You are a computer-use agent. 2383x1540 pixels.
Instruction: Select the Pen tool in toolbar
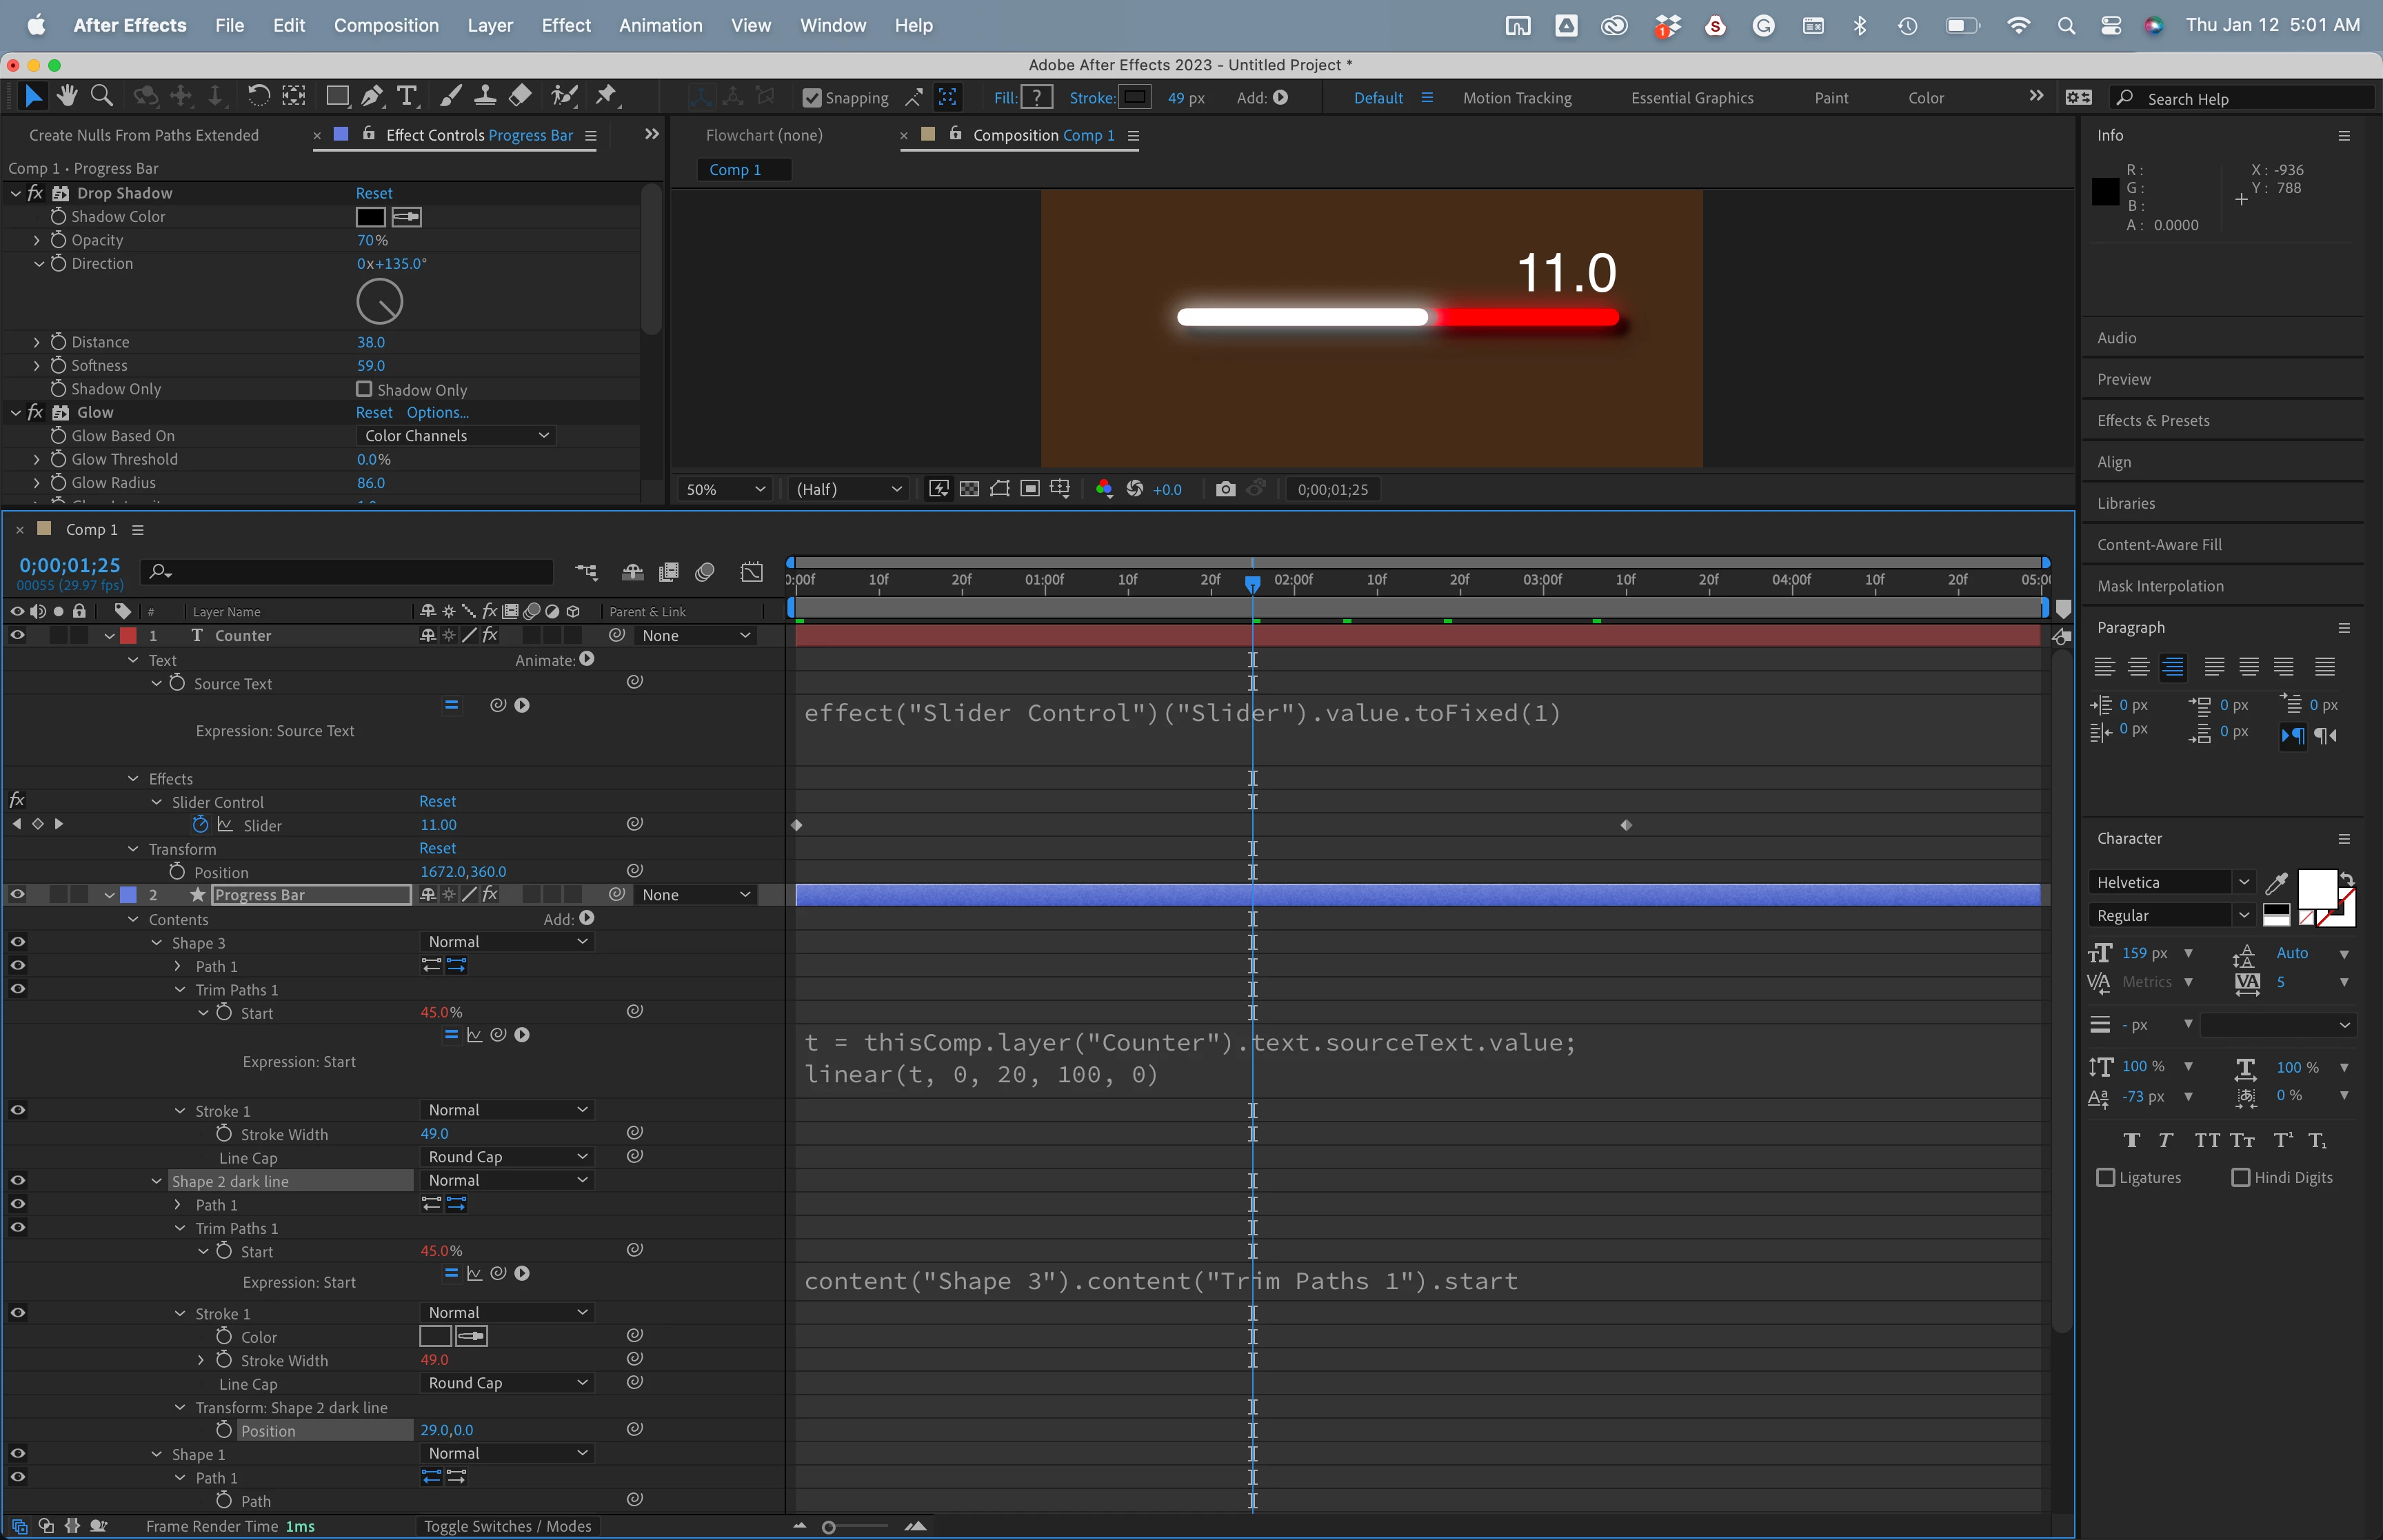tap(371, 96)
